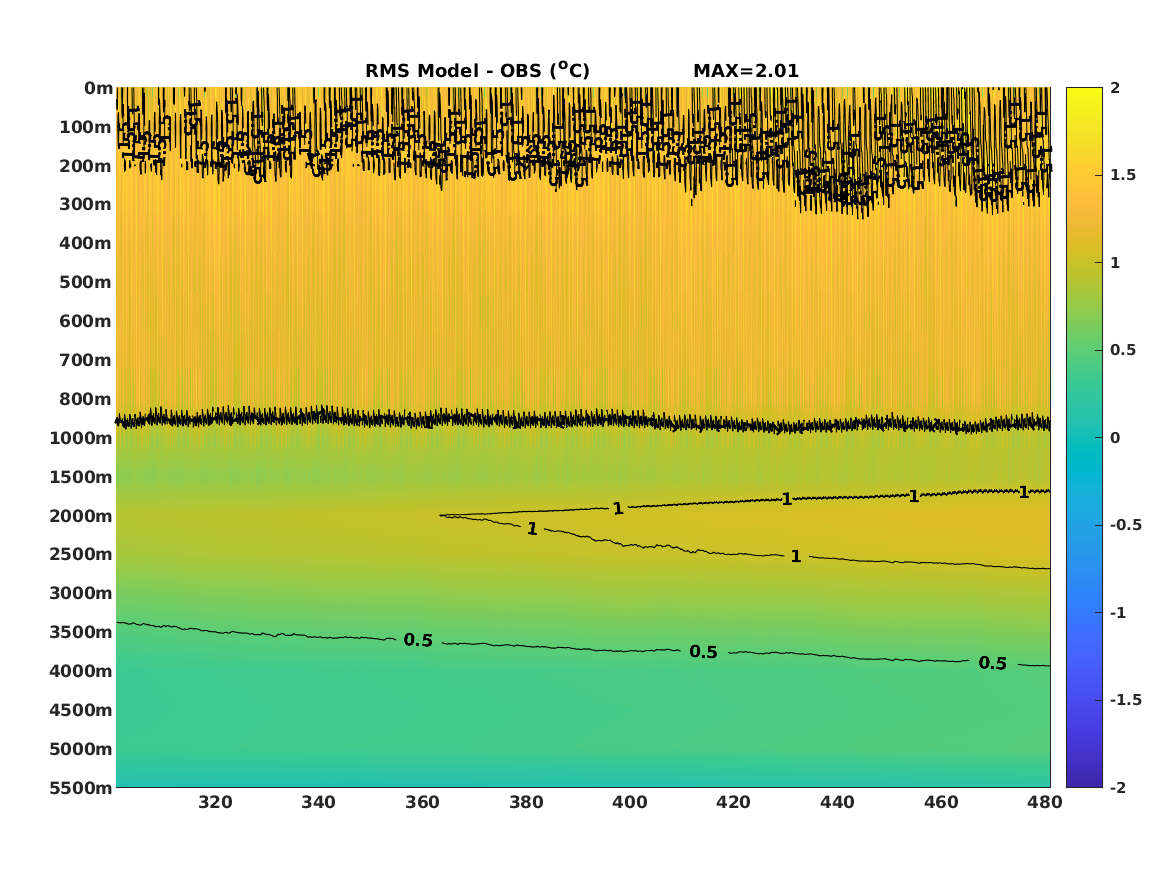The image size is (1167, 875).
Task: Click the '700m' depth axis label
Action: pos(86,360)
